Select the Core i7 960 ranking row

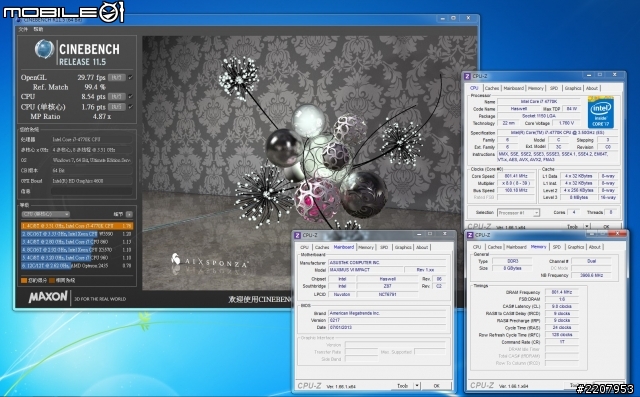click(77, 257)
